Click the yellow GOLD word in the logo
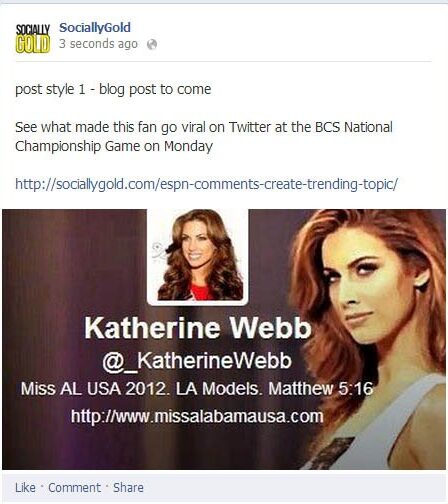The image size is (448, 504). coord(33,45)
